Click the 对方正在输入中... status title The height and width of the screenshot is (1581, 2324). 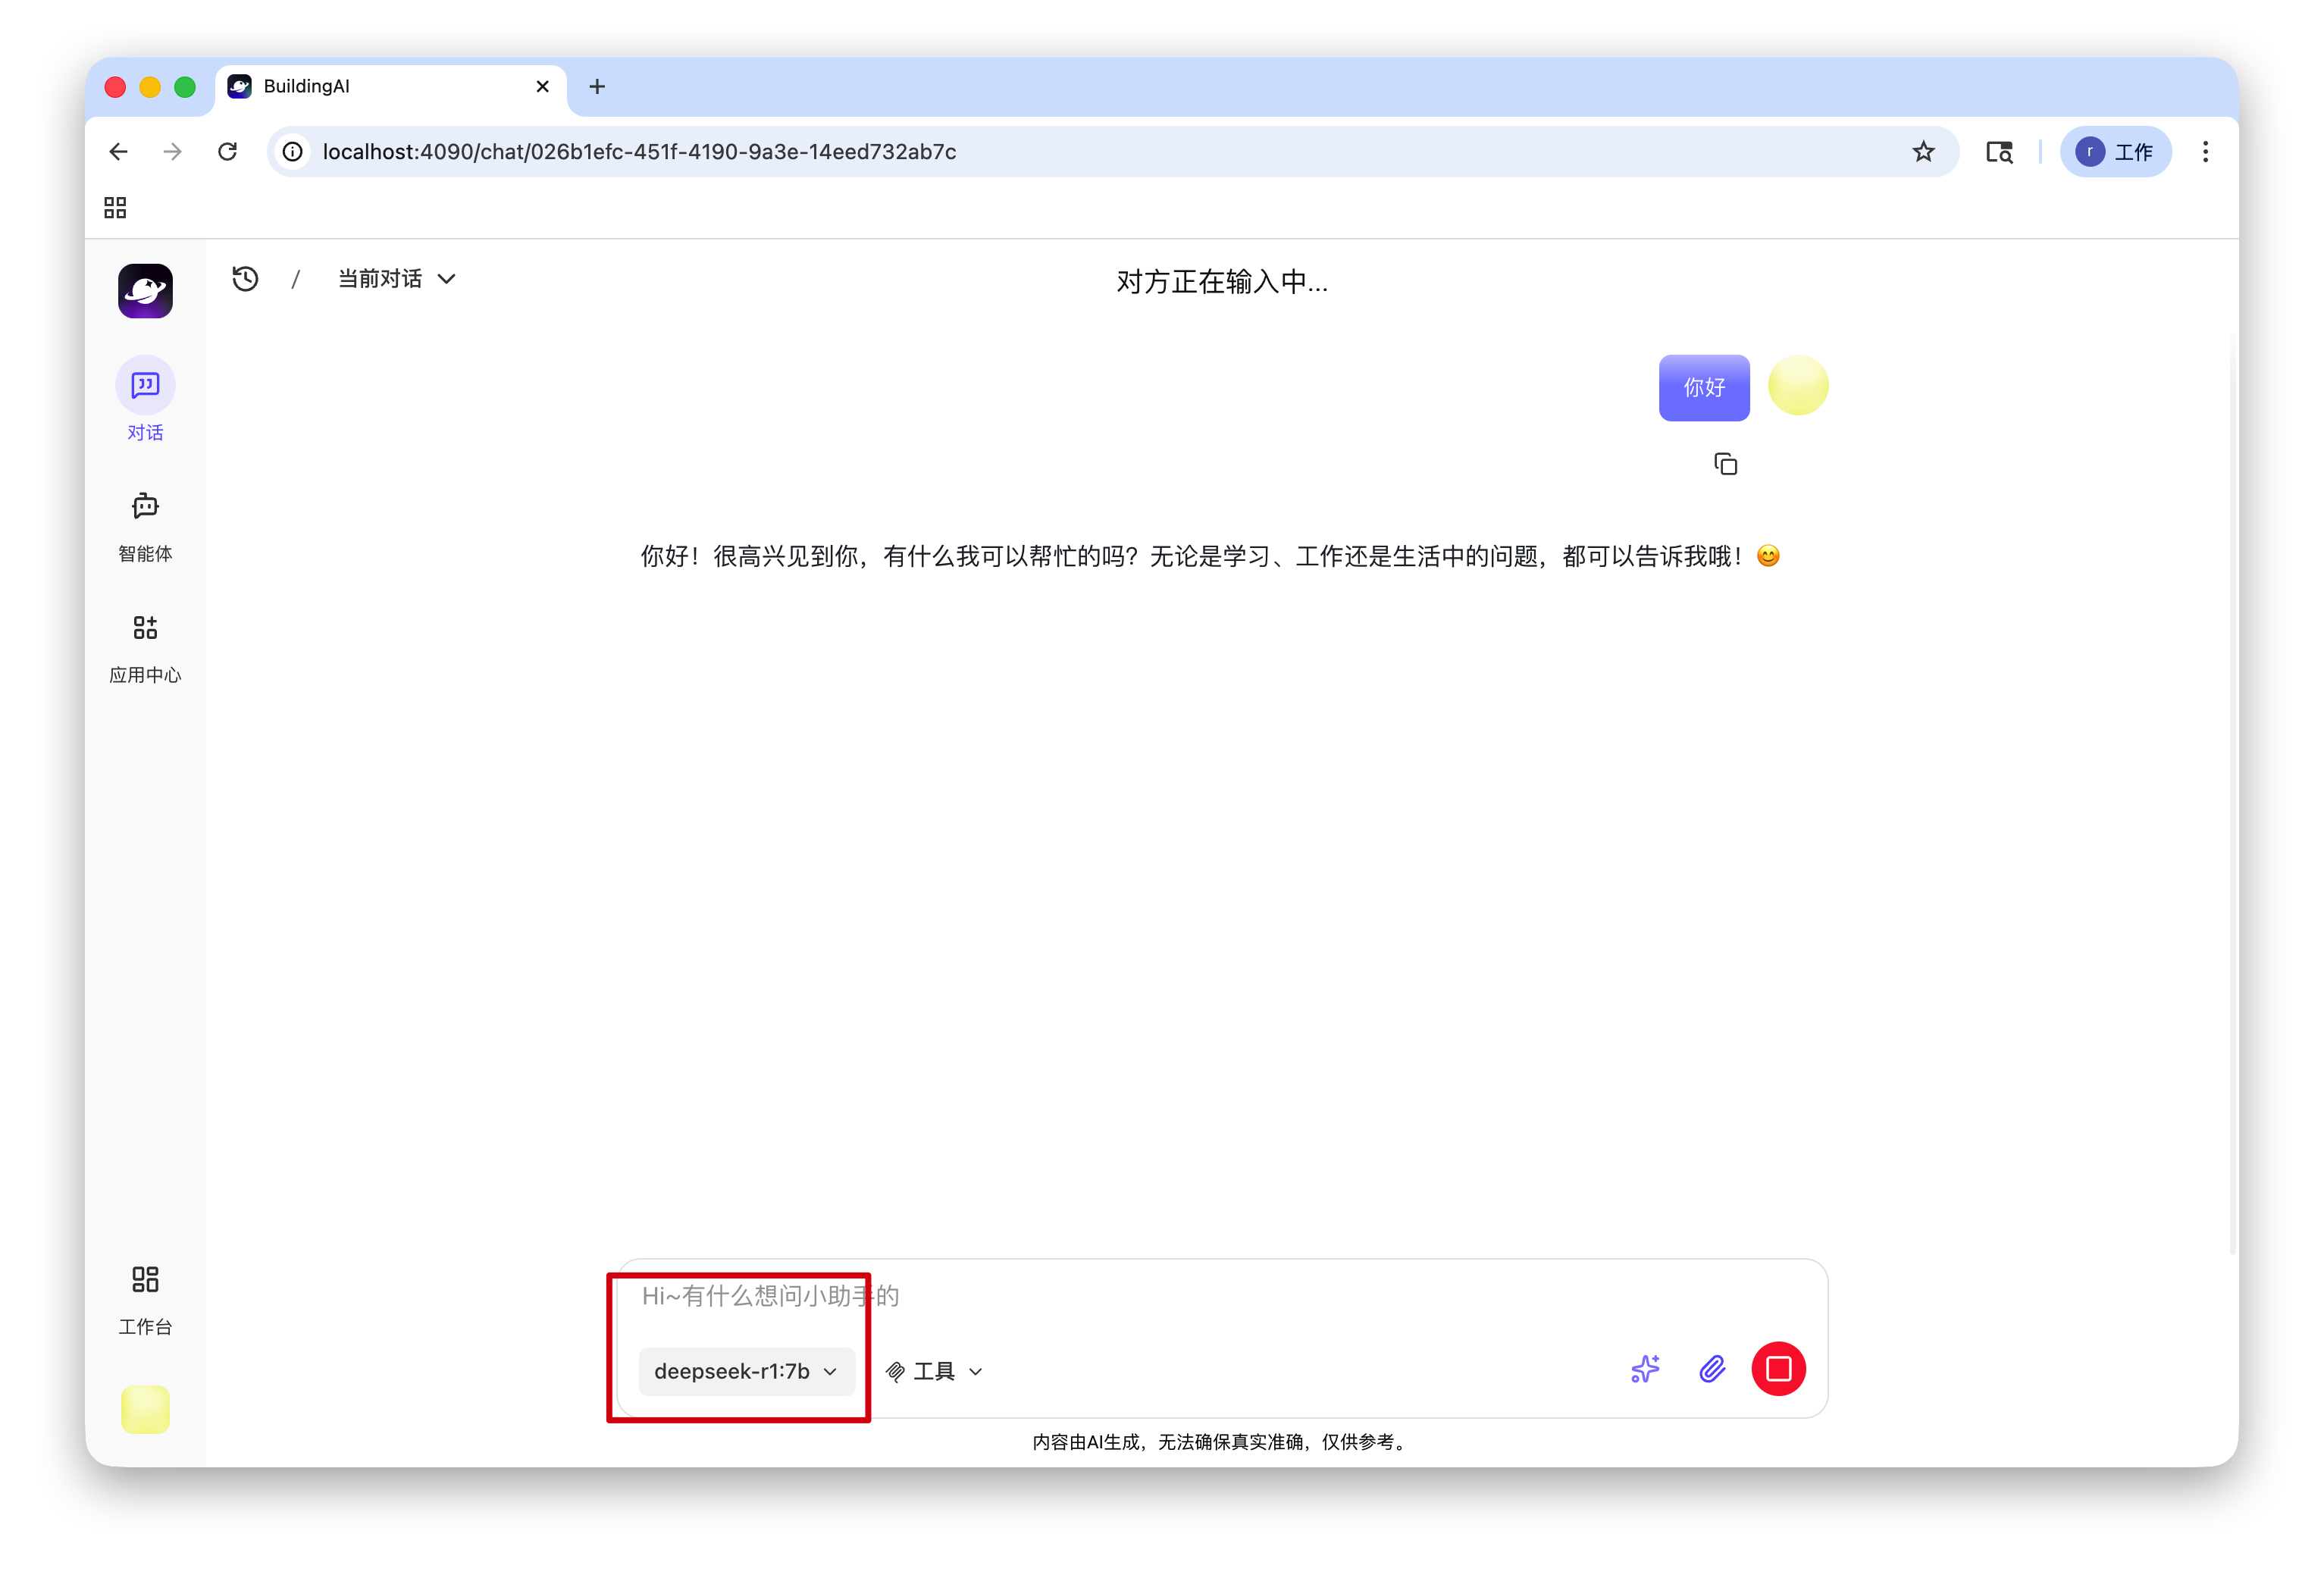[1221, 282]
